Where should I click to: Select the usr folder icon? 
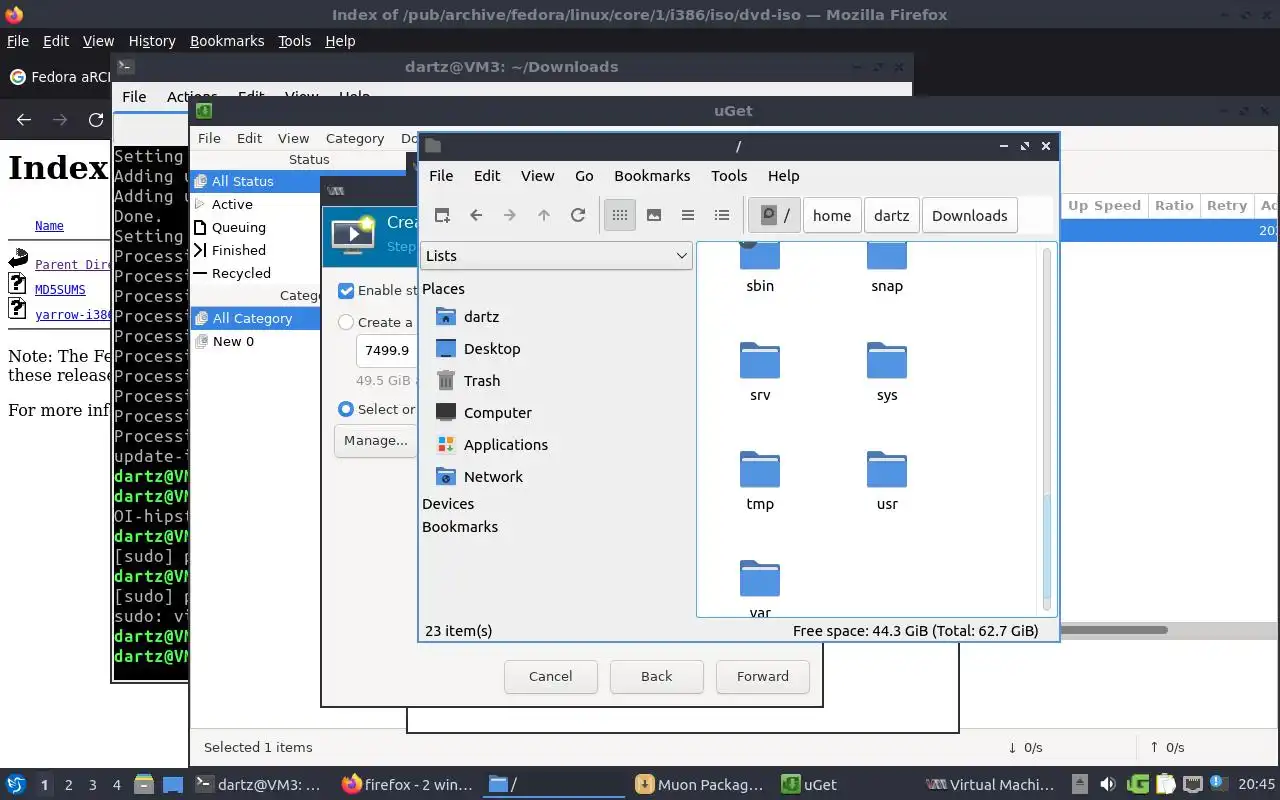coord(887,469)
